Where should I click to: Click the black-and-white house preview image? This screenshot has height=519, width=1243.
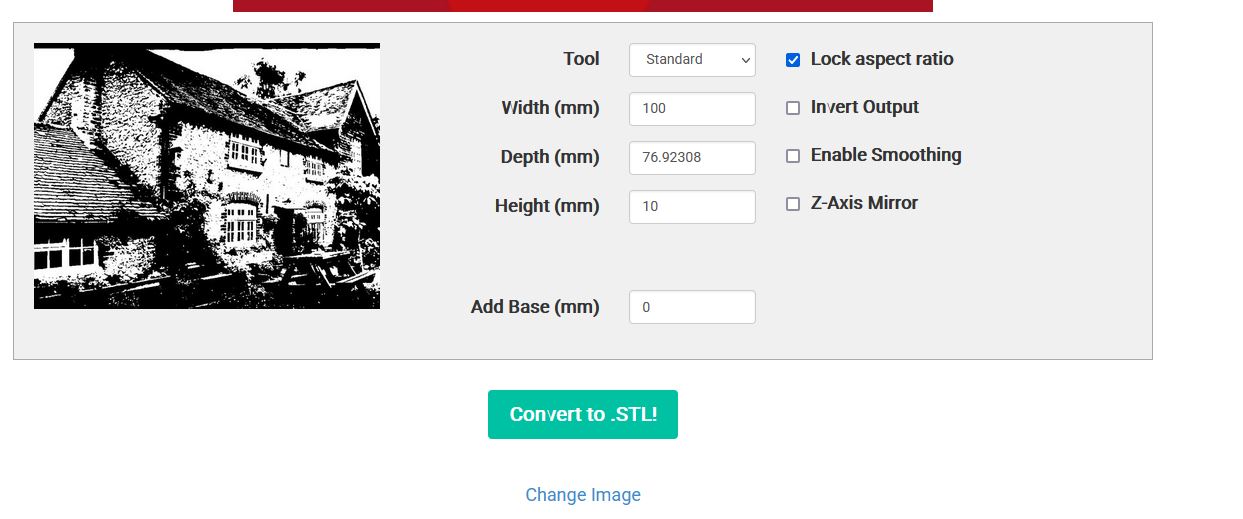[207, 176]
